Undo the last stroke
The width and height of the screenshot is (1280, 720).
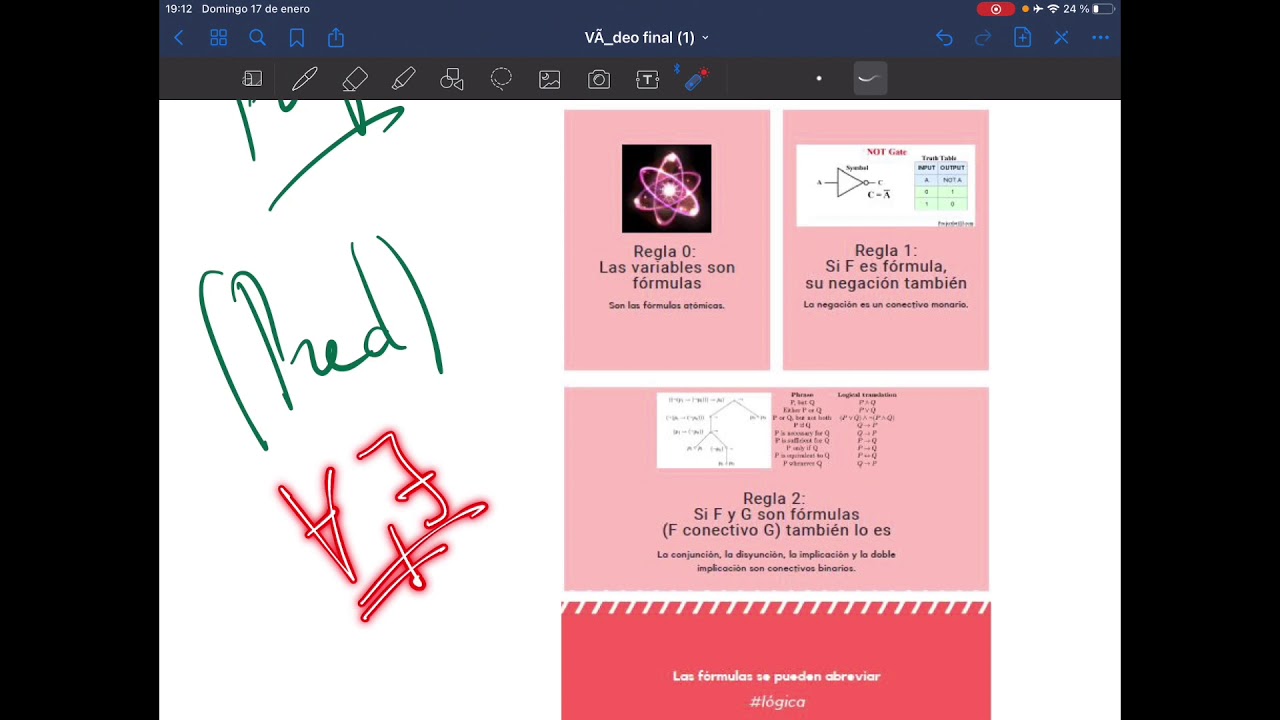pos(944,38)
